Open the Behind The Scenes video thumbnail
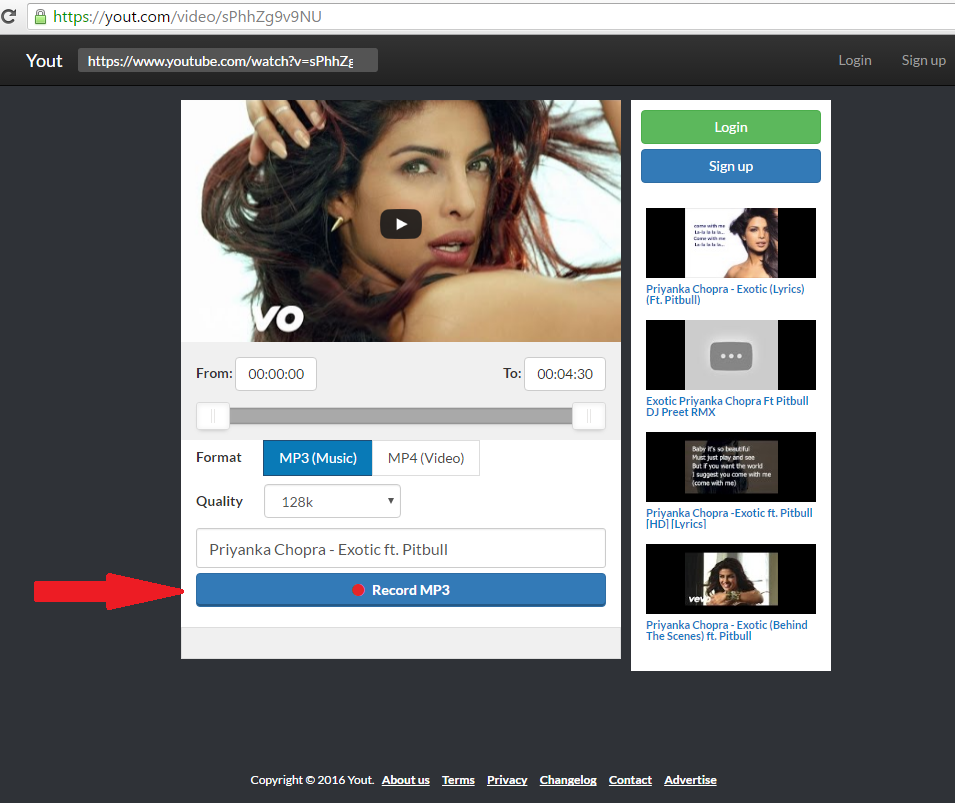 pos(730,579)
